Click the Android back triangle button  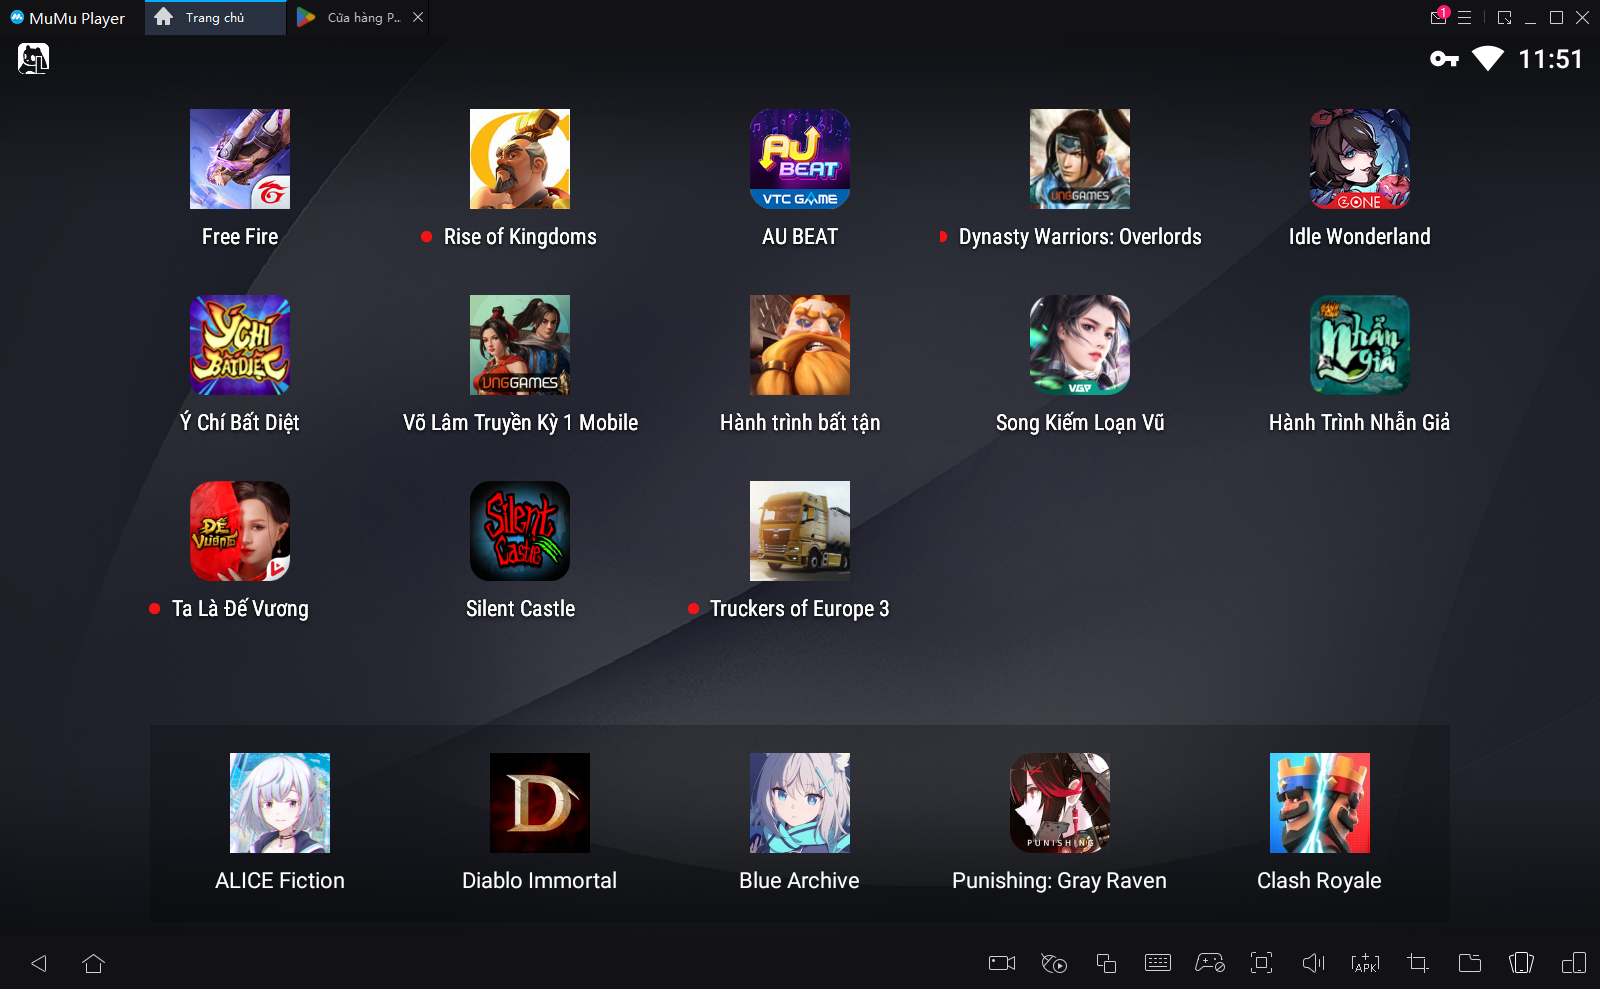point(39,963)
